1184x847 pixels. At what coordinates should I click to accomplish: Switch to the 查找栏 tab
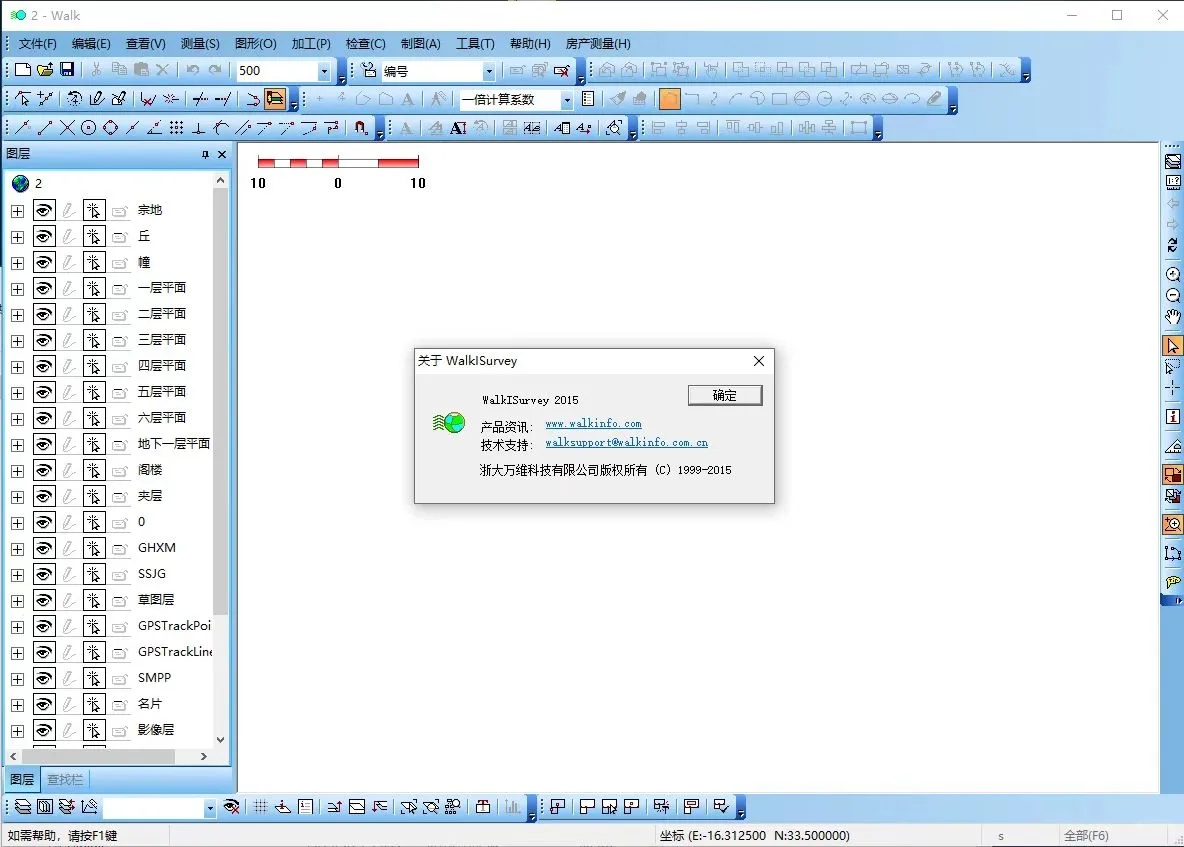[x=65, y=779]
